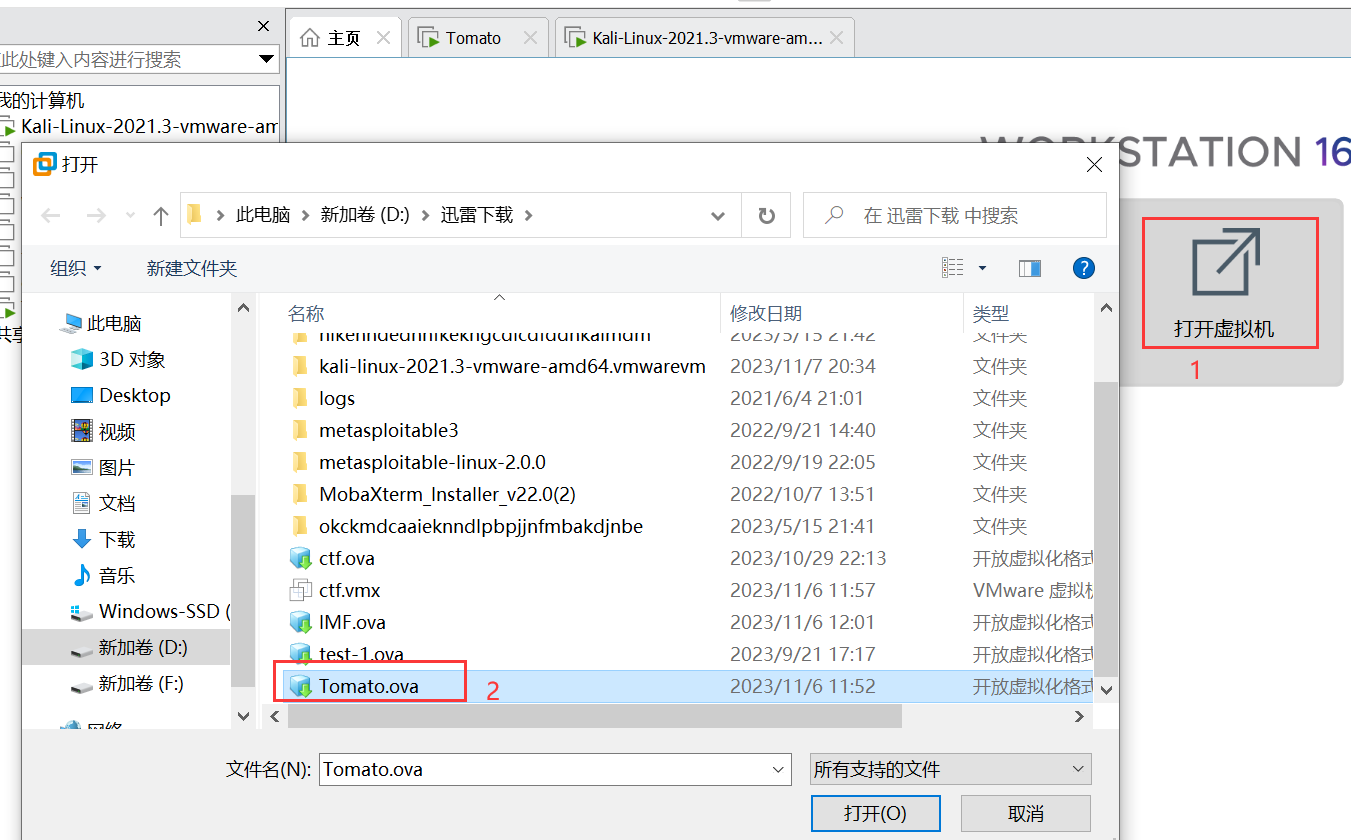Open the help question mark icon
The width and height of the screenshot is (1351, 840).
(1083, 268)
